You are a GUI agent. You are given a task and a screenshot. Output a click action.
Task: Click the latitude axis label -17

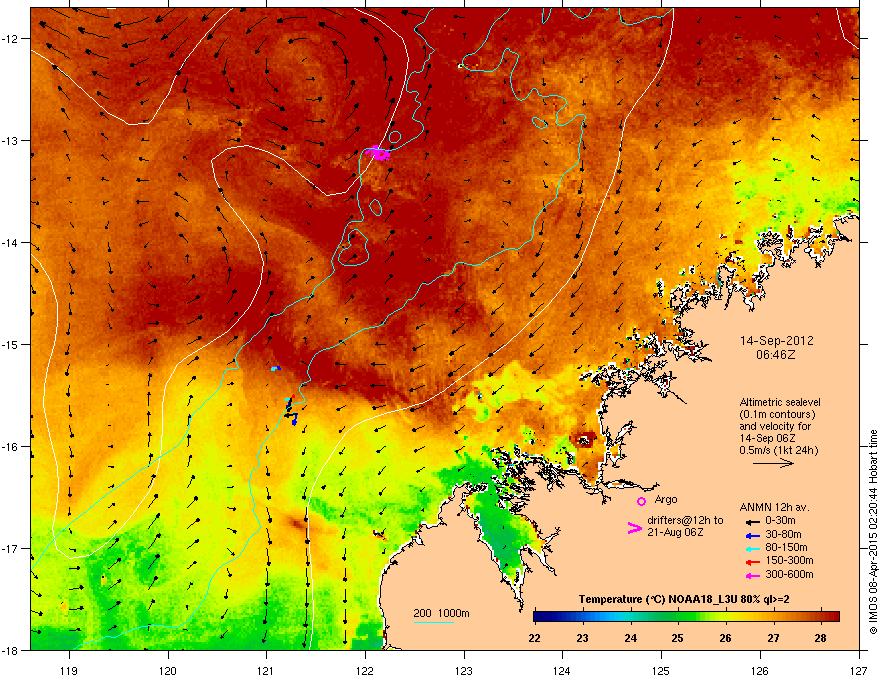pyautogui.click(x=10, y=548)
